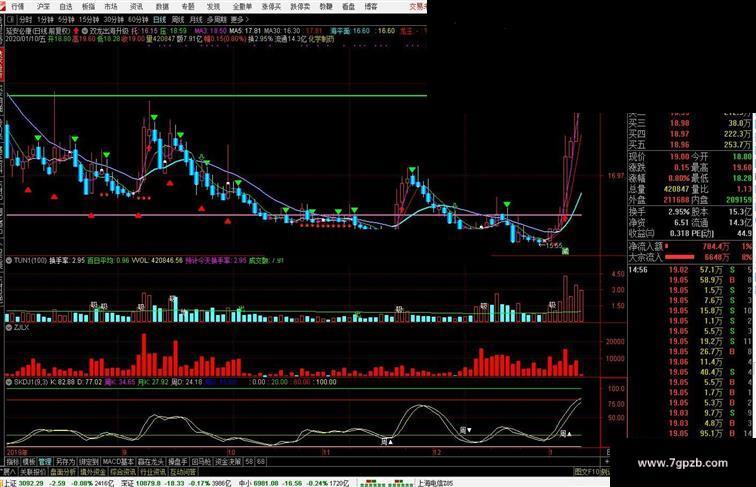Screen dimensions: 756x487
Task: Expand the 更多 > period options
Action: click(239, 20)
